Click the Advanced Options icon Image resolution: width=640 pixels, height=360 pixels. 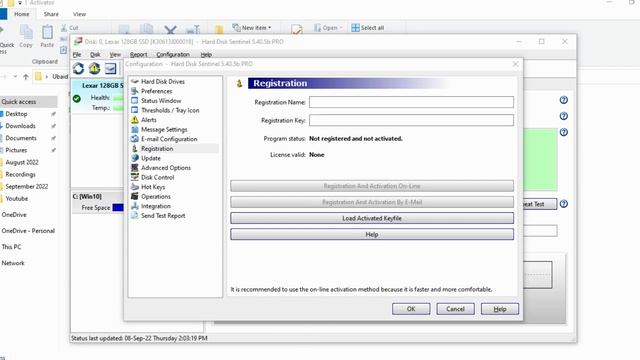click(135, 167)
